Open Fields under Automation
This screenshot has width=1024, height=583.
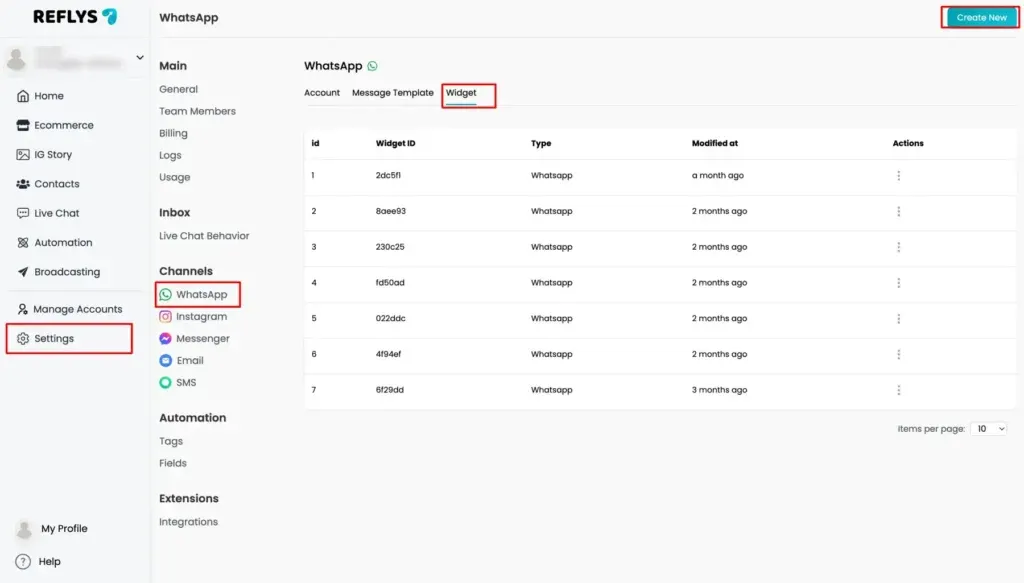(172, 464)
